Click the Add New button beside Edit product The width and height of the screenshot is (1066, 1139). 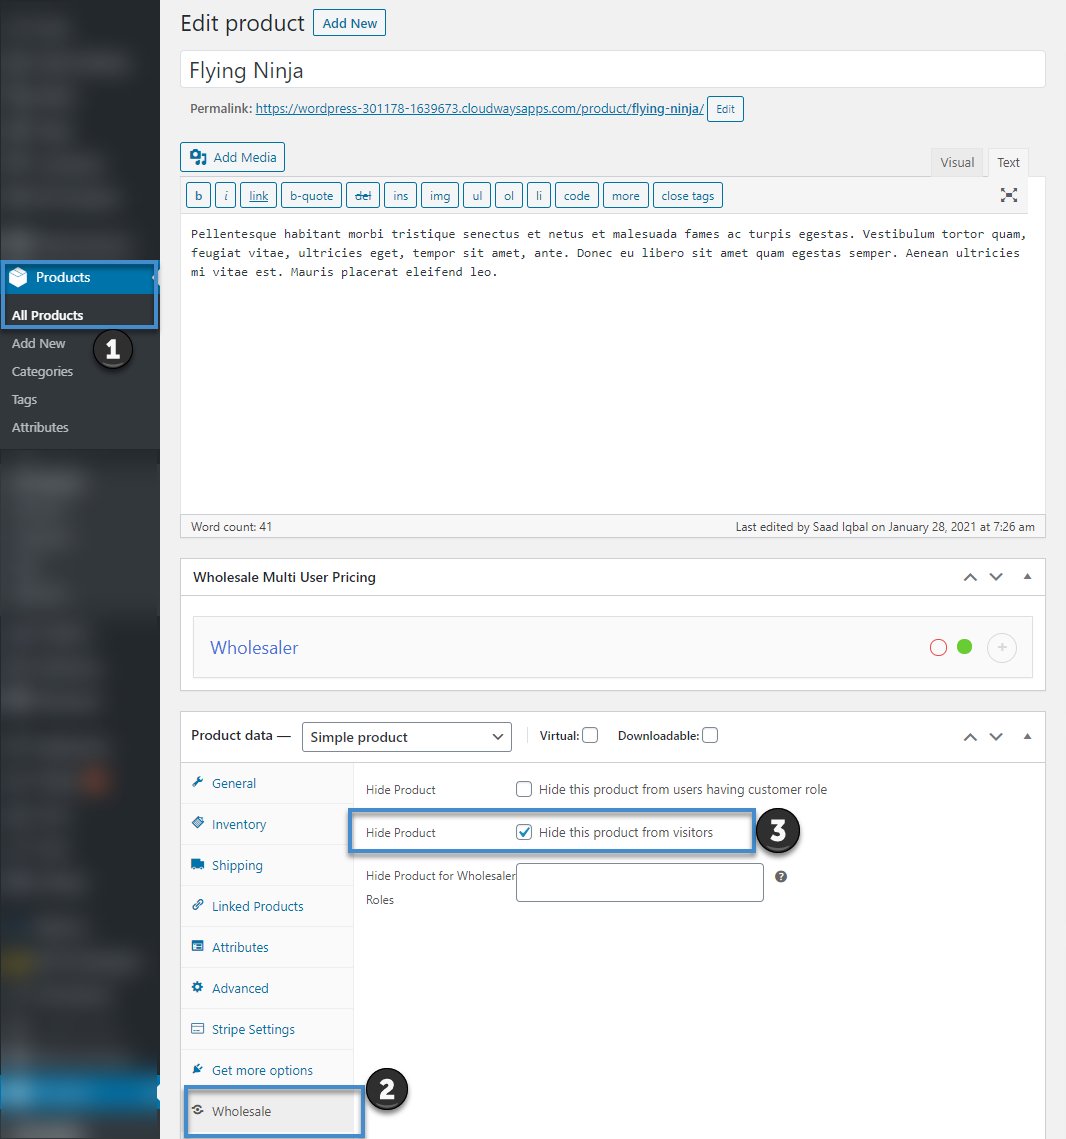point(349,23)
